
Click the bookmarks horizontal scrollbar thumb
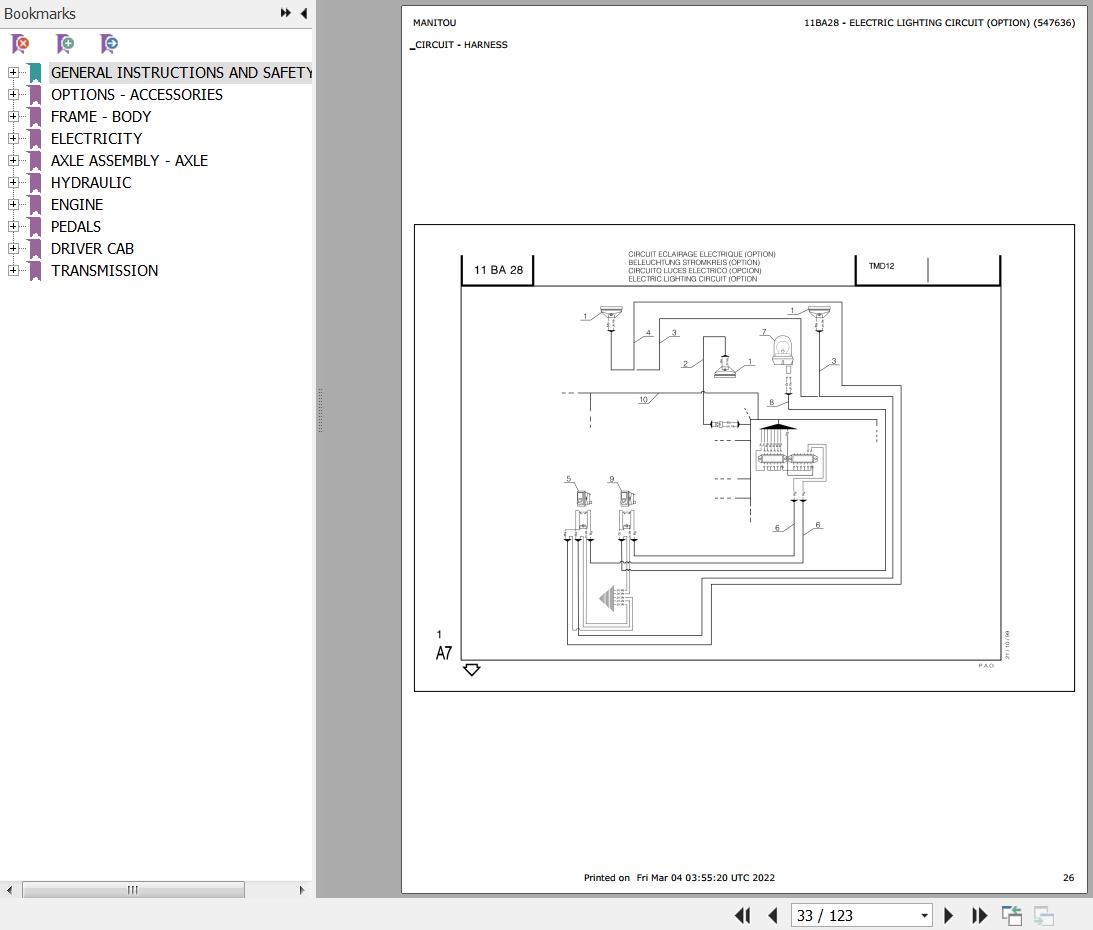(133, 890)
